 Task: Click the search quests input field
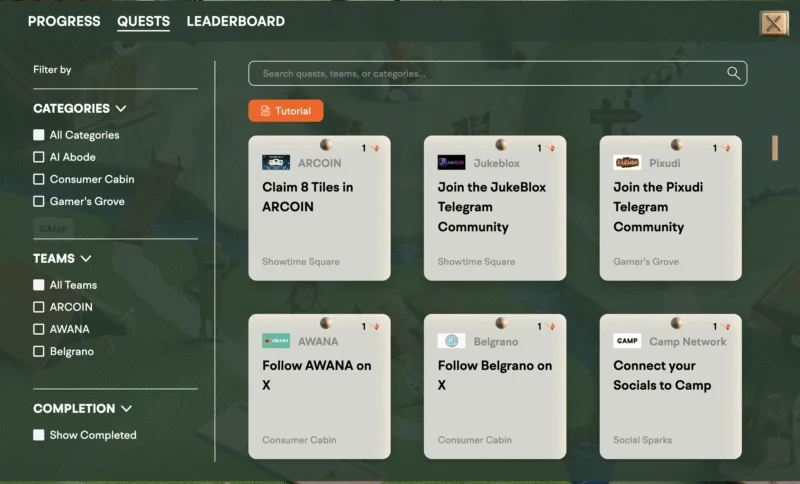coord(497,73)
